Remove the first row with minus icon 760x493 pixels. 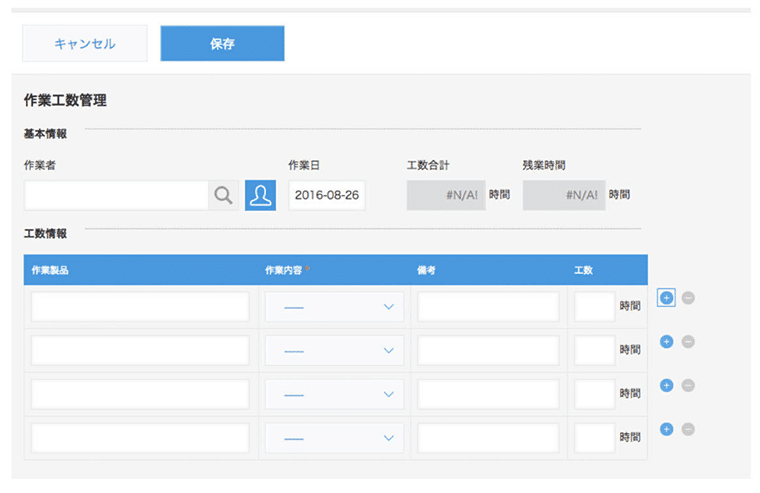(x=688, y=298)
